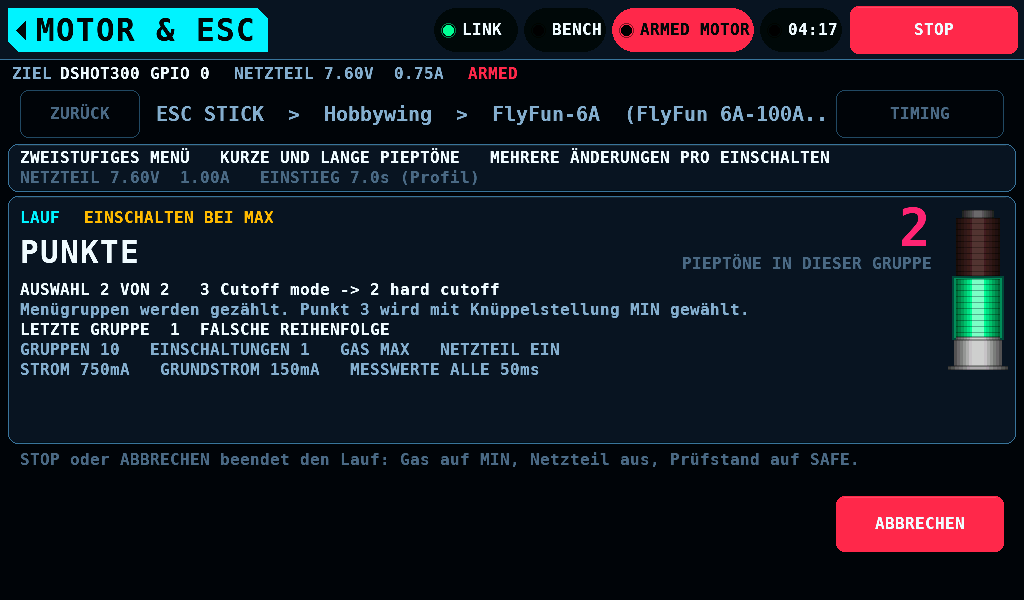The image size is (1024, 600).
Task: Click the NETZTEIL 7.60V 0.75A readout
Action: pos(338,74)
